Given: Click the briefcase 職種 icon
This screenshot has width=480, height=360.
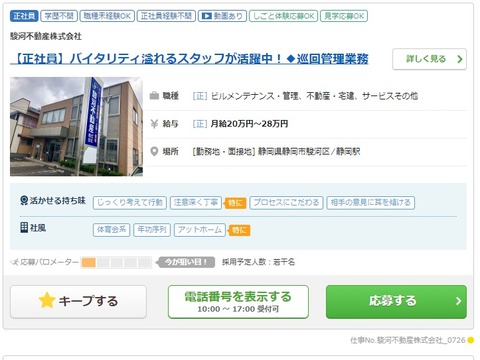Looking at the screenshot, I should [x=154, y=96].
